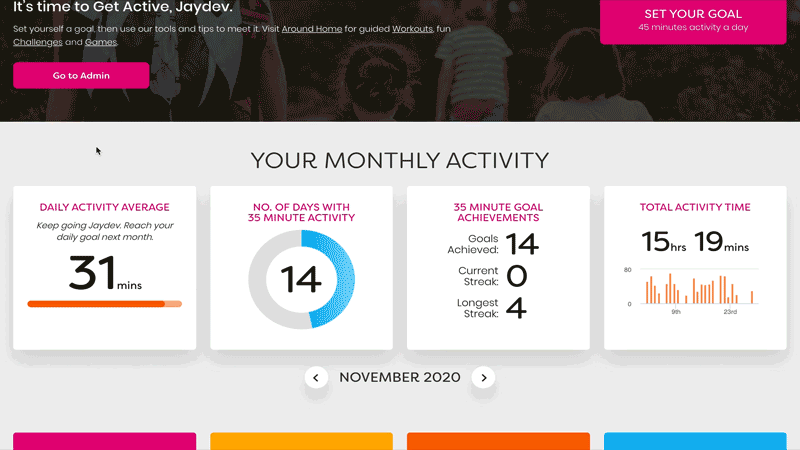Screen dimensions: 800x450
Task: Click the Longest Streak value 4
Action: pyautogui.click(x=516, y=308)
